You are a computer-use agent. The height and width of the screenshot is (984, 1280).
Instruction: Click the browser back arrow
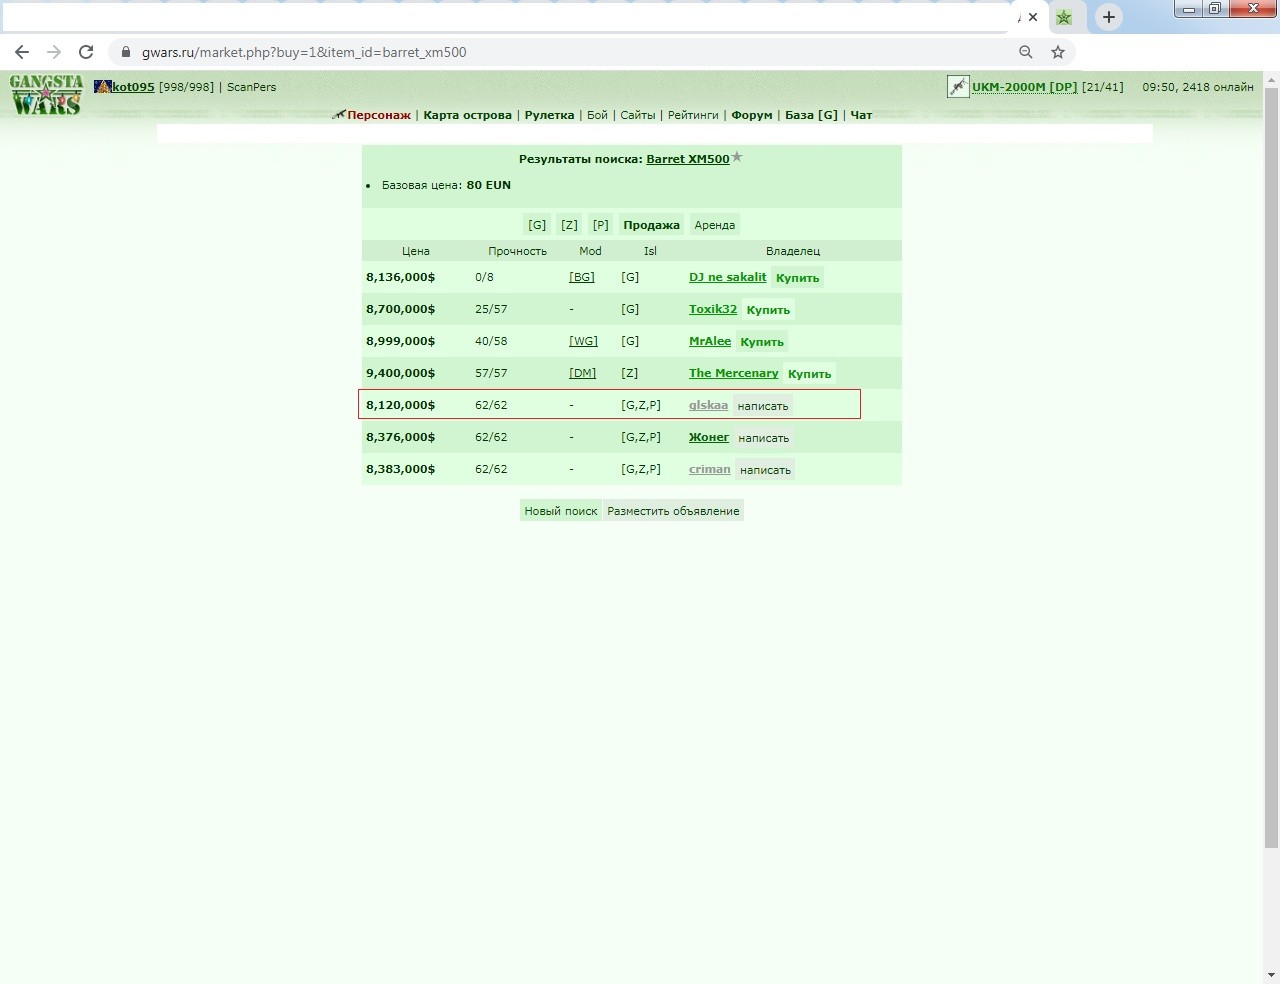click(22, 52)
